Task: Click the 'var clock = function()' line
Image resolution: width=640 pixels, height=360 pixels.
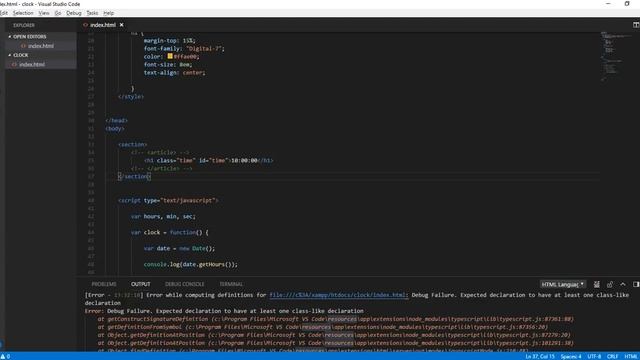Action: pyautogui.click(x=170, y=232)
